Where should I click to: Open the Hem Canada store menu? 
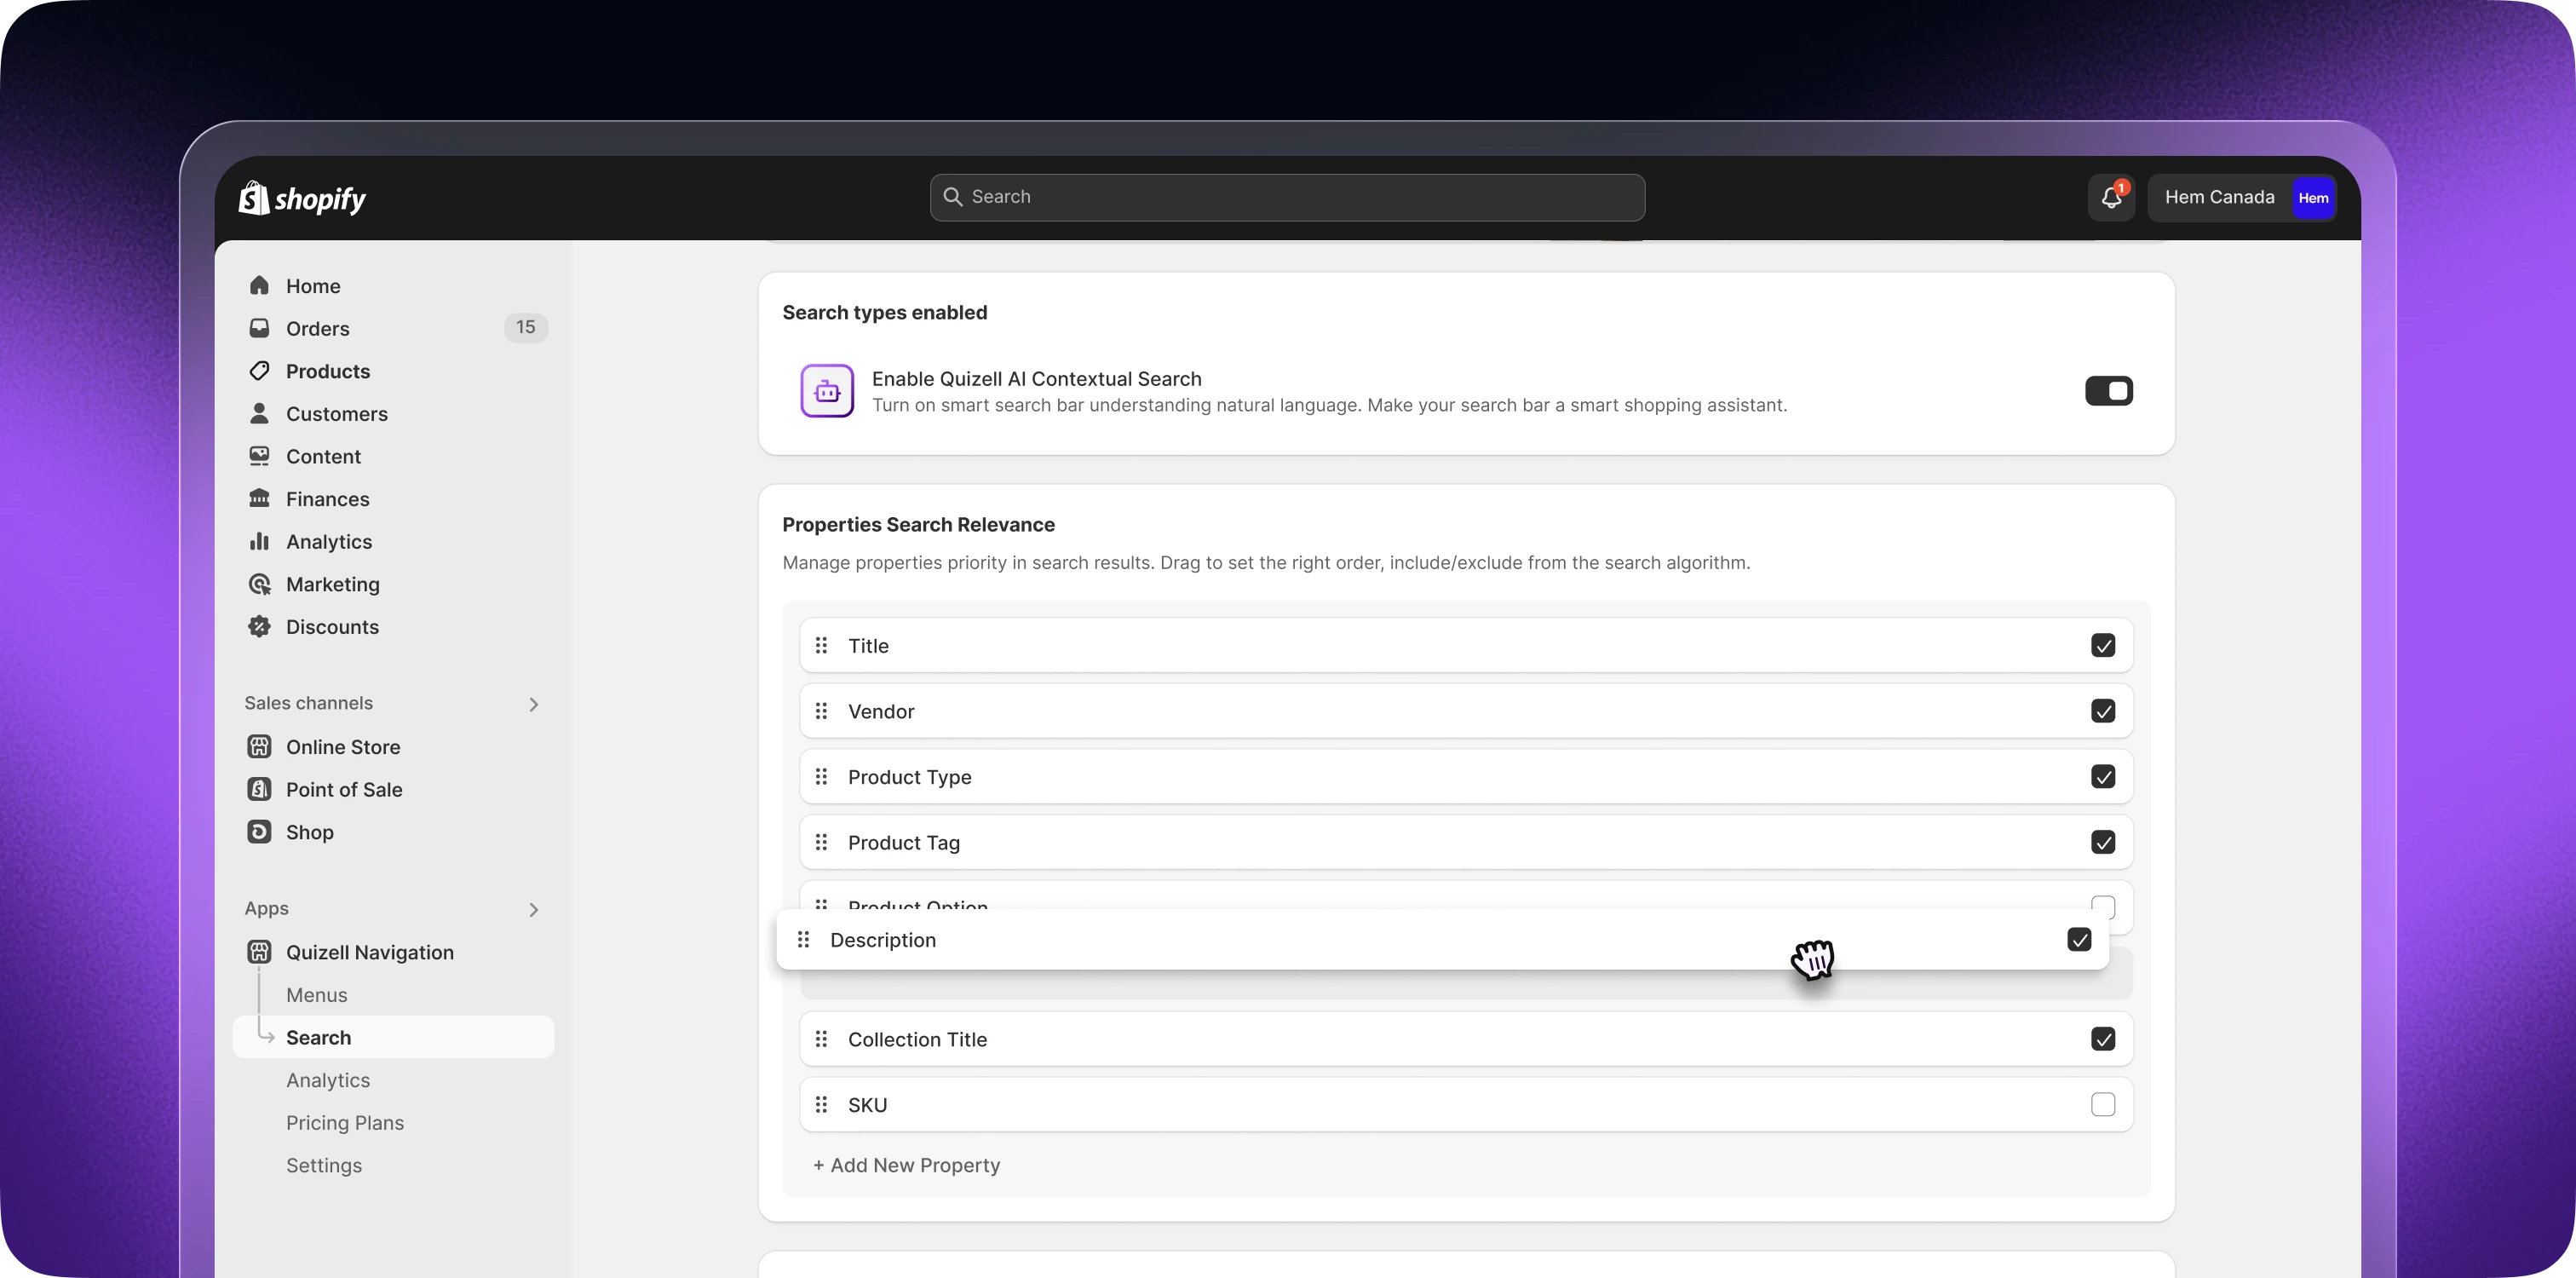pyautogui.click(x=2241, y=198)
